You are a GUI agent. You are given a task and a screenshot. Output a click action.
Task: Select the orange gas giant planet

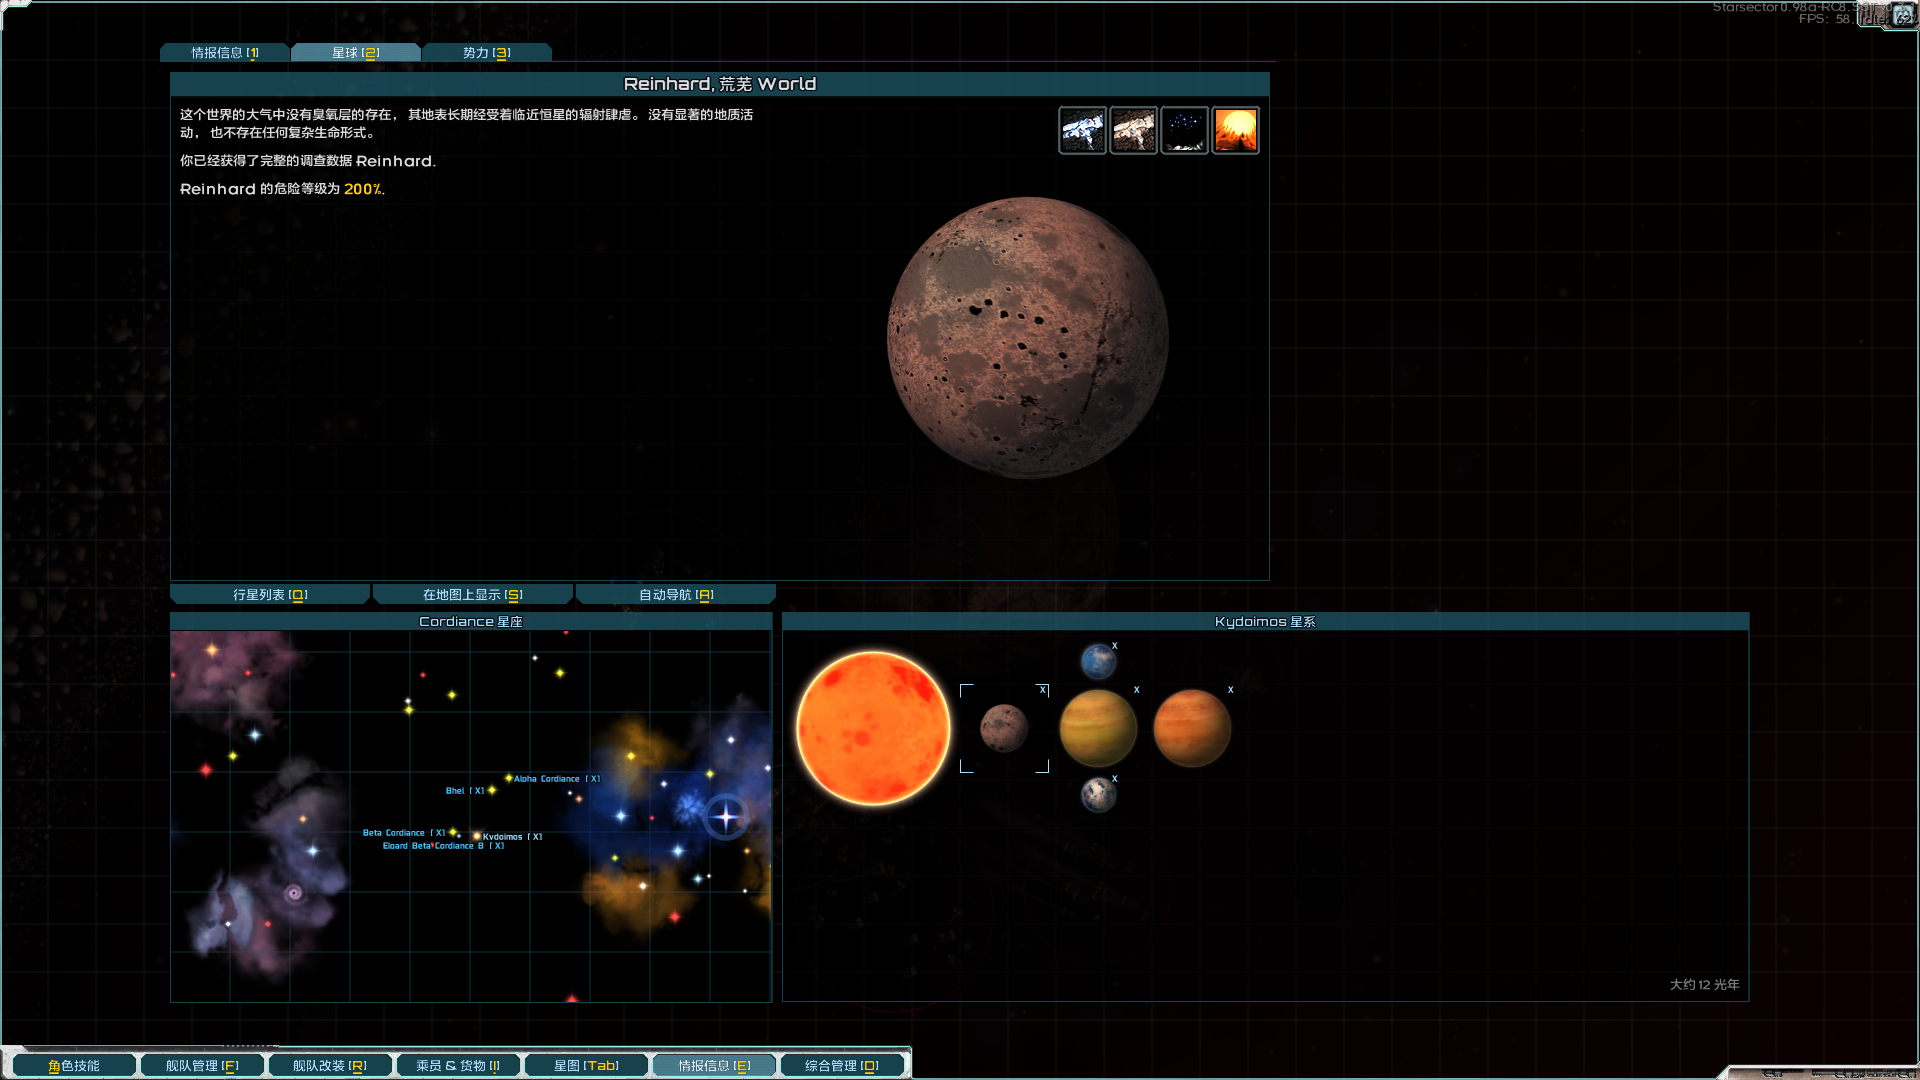pos(1191,728)
